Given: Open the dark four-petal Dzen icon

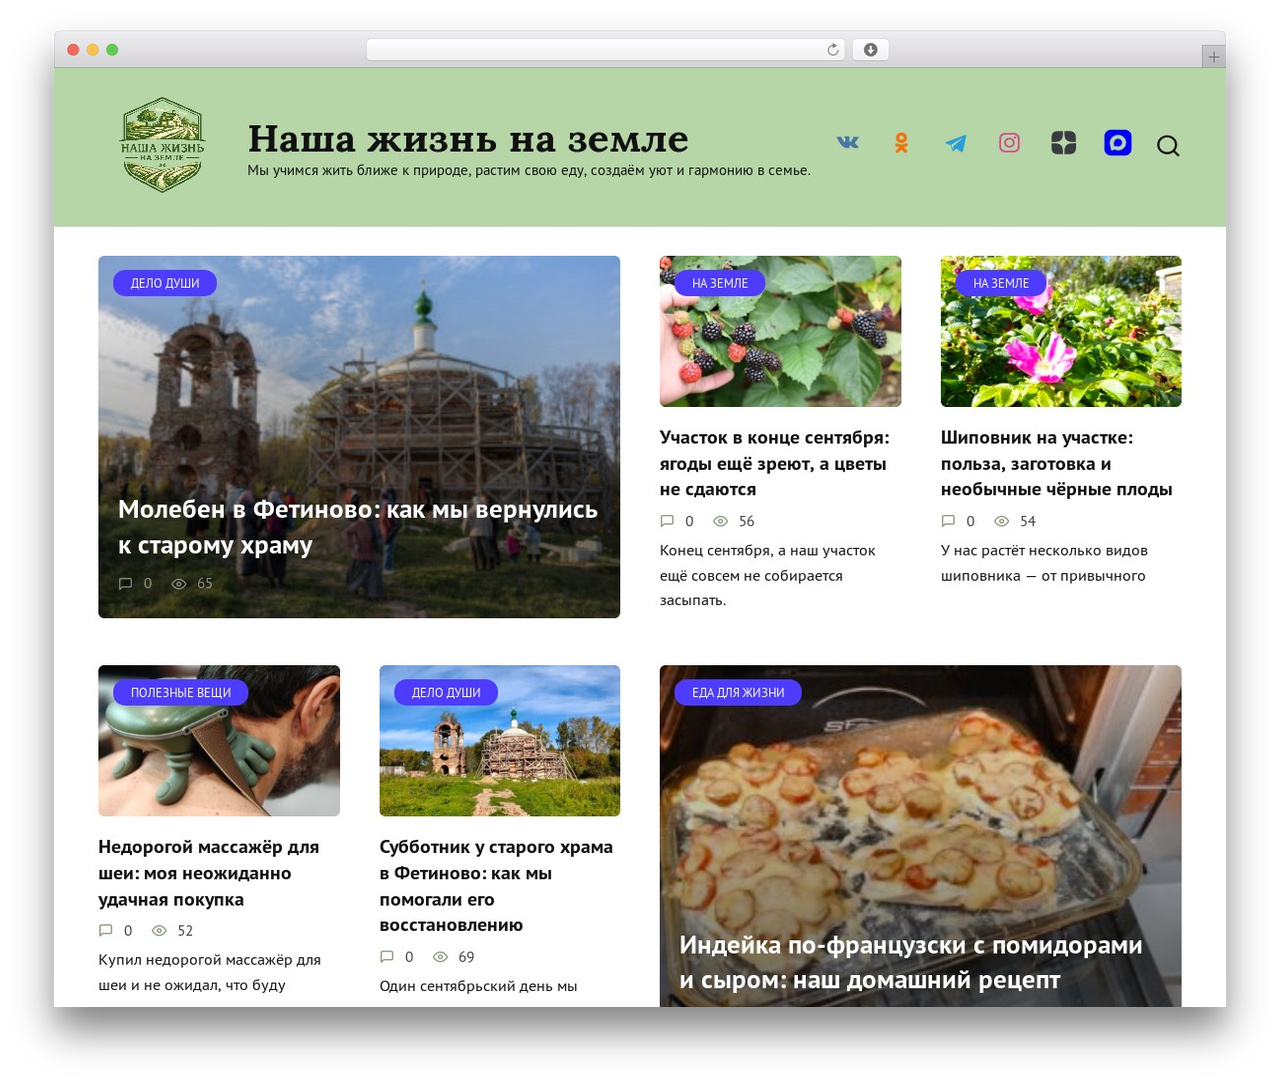Looking at the screenshot, I should pyautogui.click(x=1064, y=143).
